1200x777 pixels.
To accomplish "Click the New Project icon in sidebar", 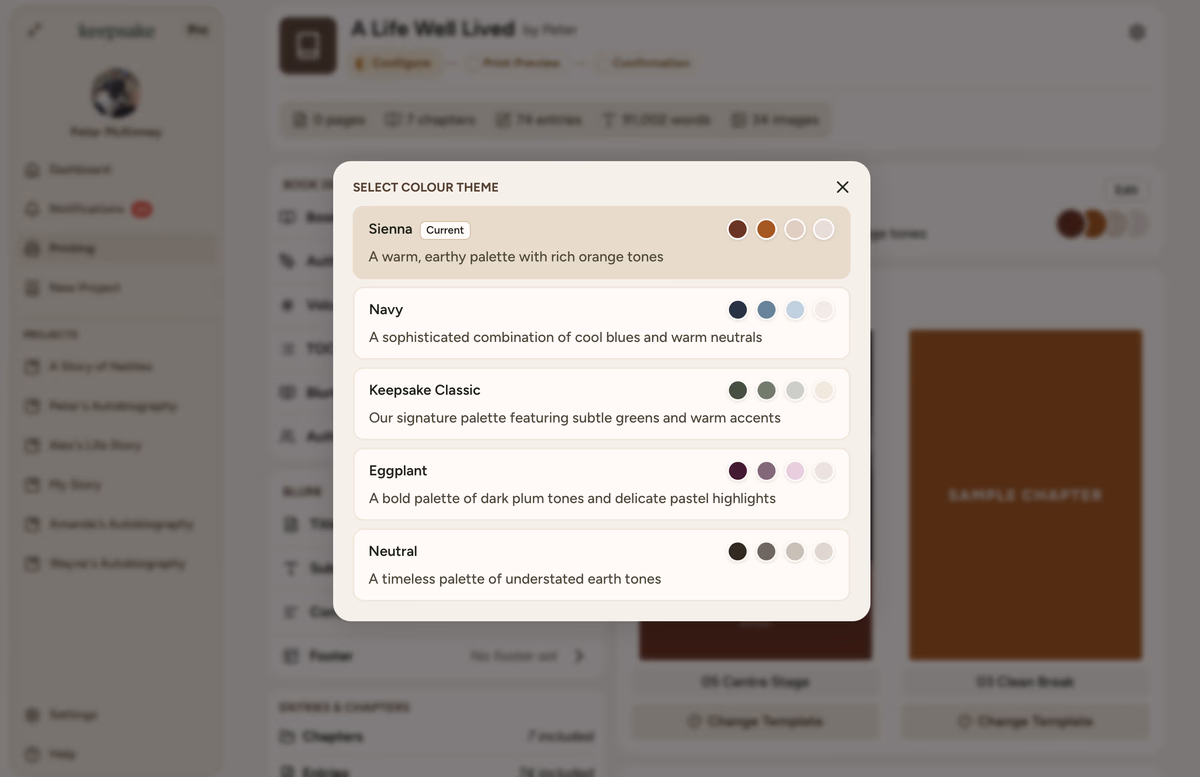I will [x=33, y=288].
